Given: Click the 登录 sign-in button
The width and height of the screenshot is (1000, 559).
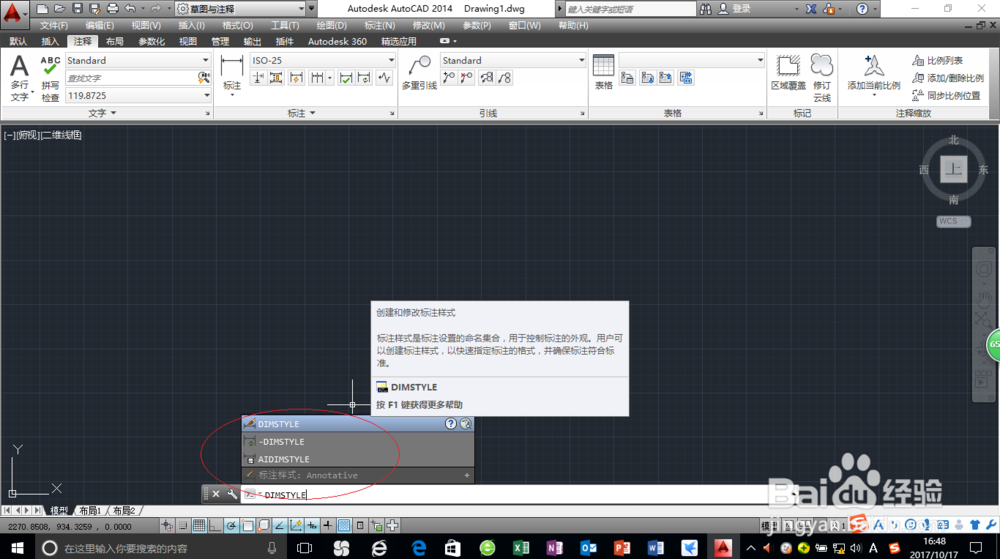Looking at the screenshot, I should click(x=734, y=9).
